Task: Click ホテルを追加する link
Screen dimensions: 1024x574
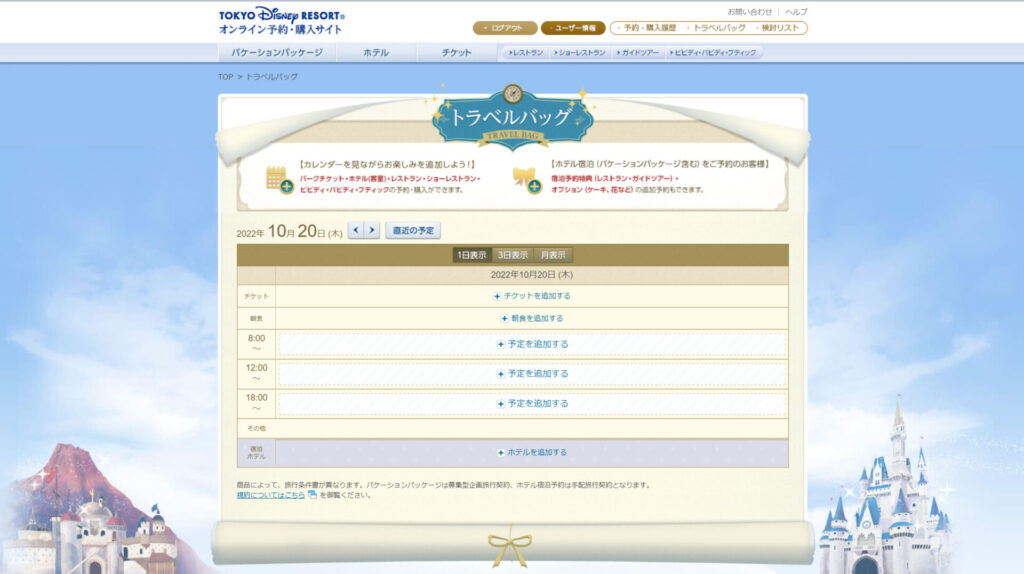Action: click(x=532, y=453)
